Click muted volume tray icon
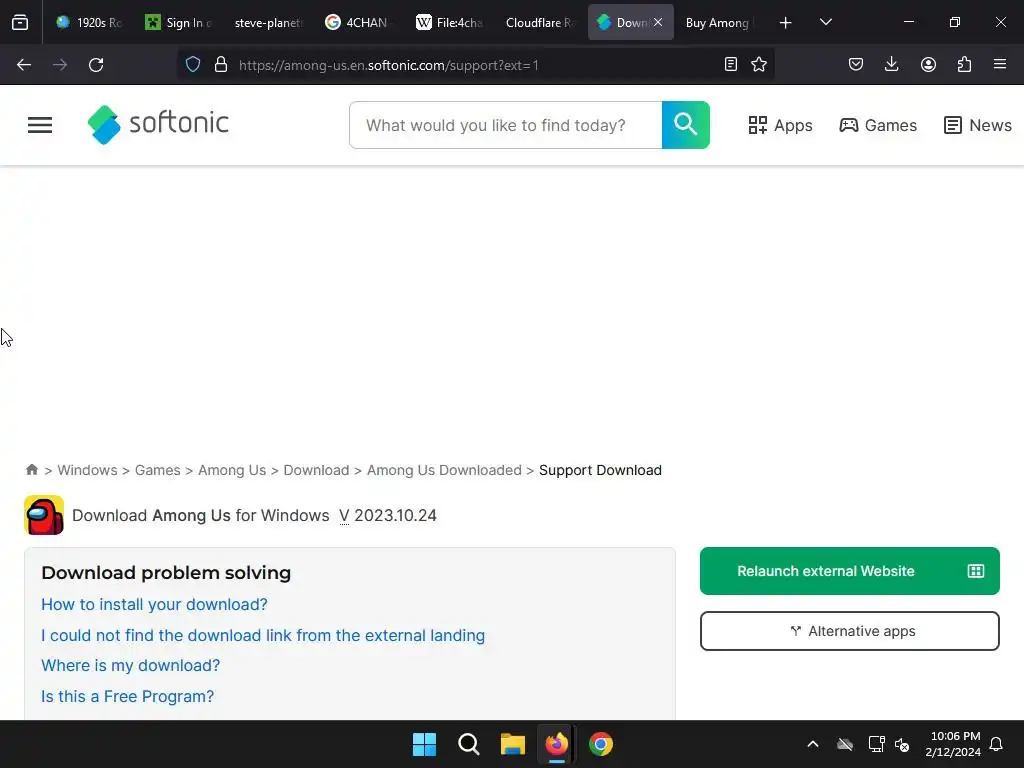 click(903, 744)
